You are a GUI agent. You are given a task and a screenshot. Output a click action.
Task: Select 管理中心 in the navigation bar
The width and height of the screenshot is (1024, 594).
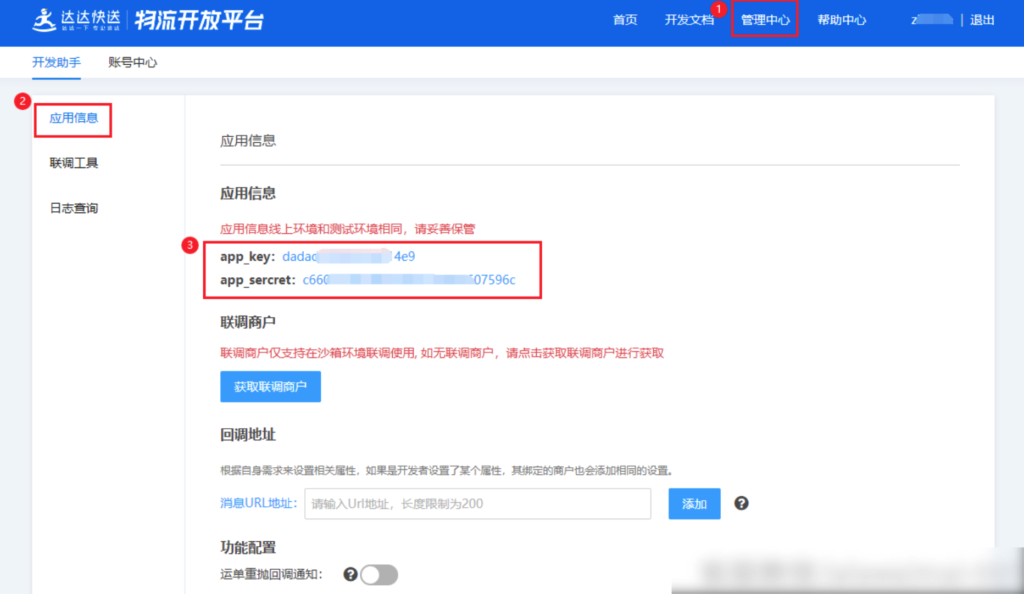click(765, 20)
